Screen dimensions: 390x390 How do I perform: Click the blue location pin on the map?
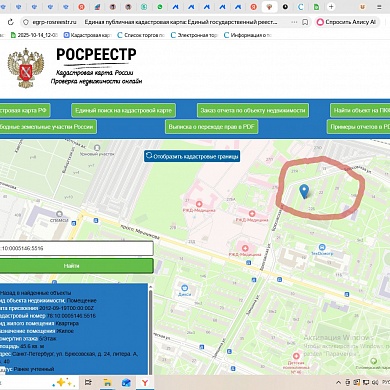304,191
